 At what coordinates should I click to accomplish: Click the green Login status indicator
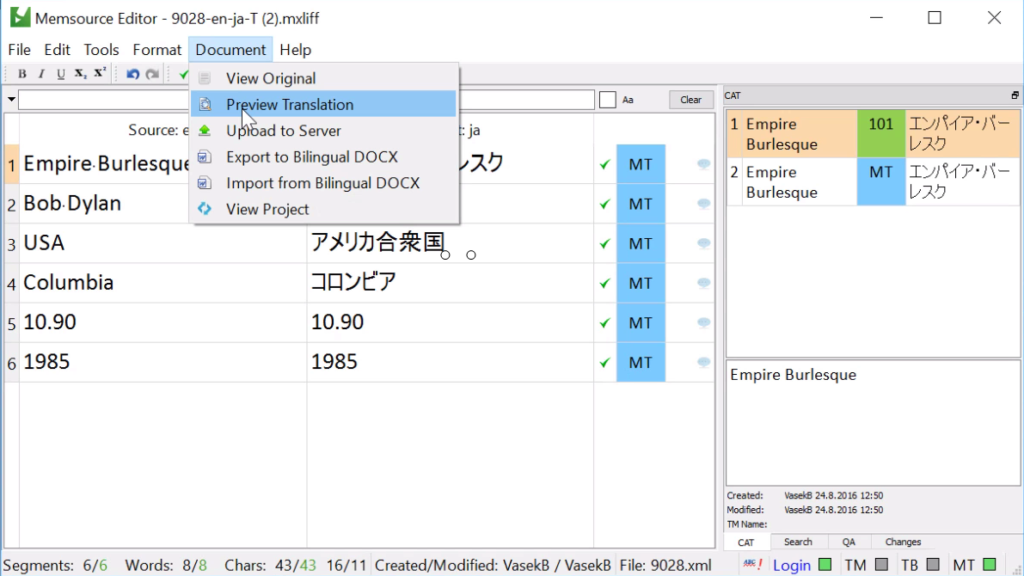pyautogui.click(x=825, y=564)
